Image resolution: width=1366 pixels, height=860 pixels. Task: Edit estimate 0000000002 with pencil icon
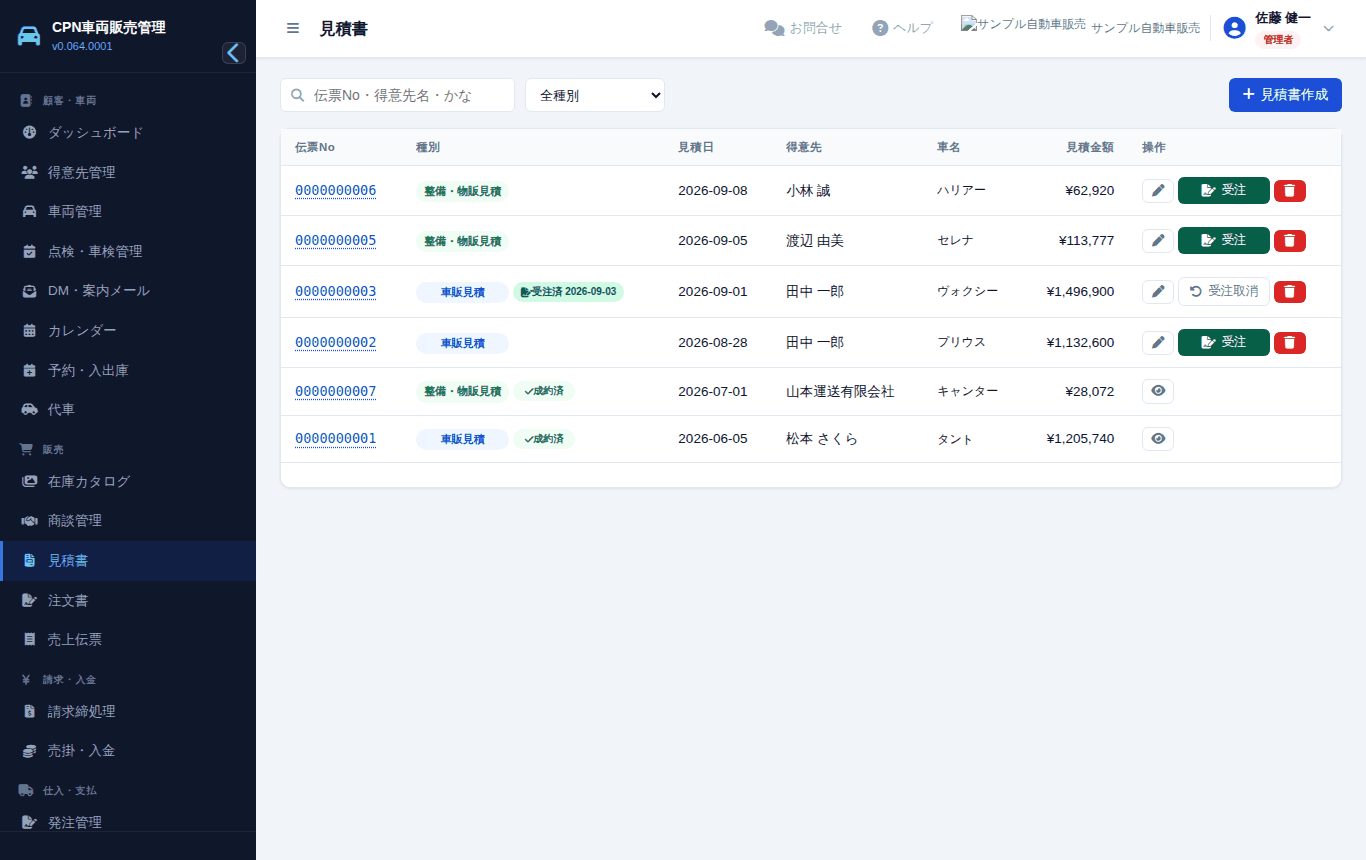click(1158, 343)
